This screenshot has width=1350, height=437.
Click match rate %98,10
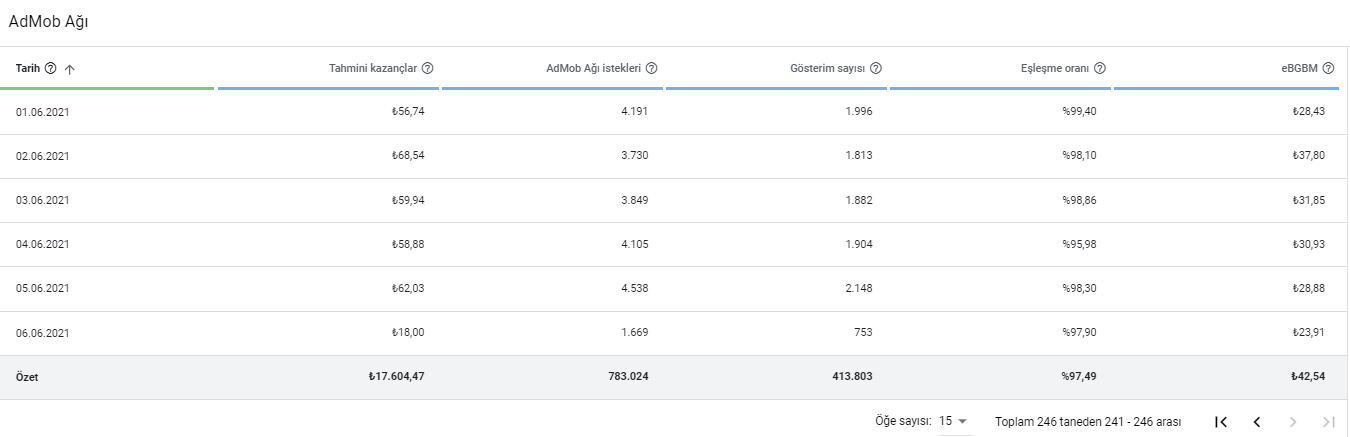[x=1080, y=155]
